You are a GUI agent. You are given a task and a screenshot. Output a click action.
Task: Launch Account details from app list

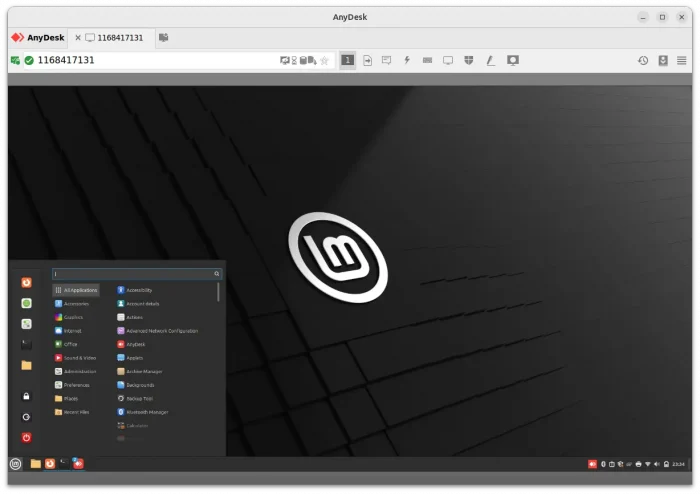(138, 304)
